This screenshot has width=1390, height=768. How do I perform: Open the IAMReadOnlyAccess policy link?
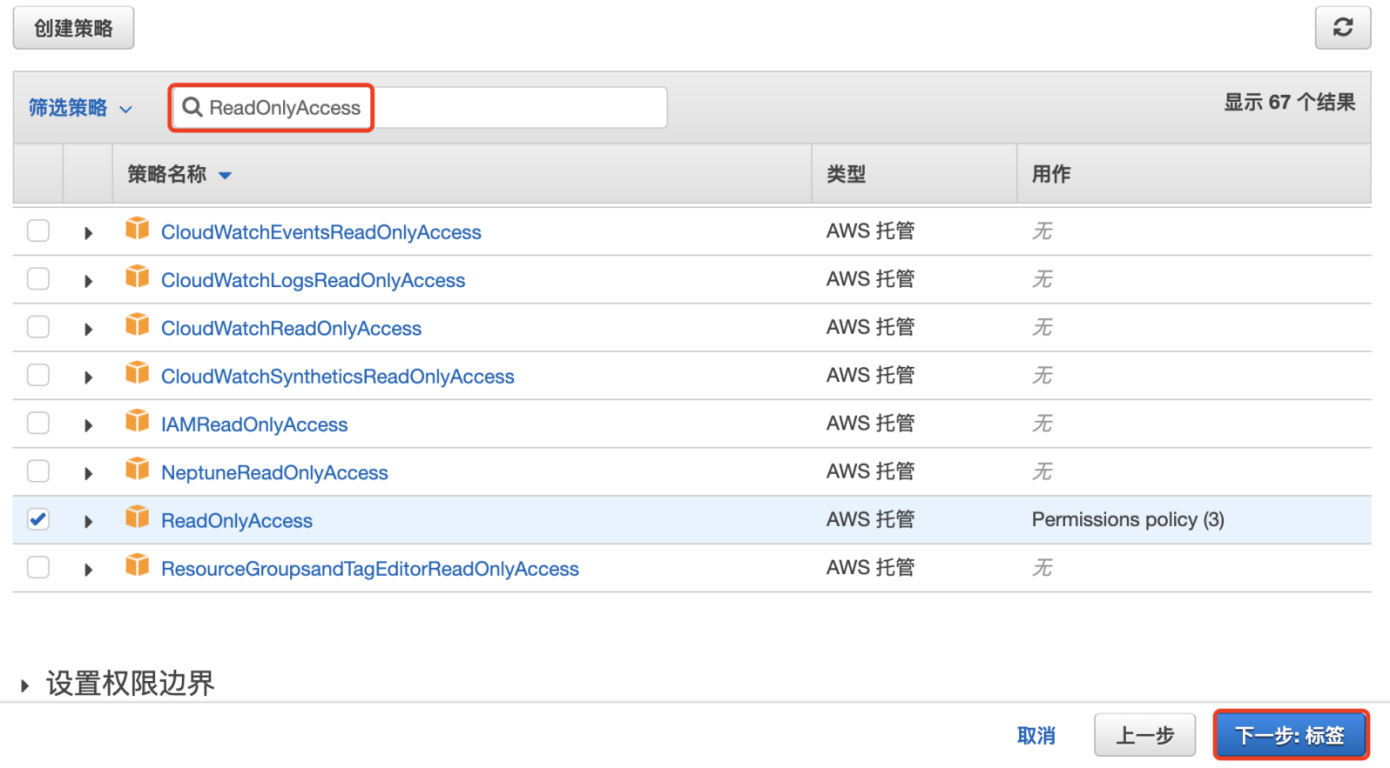click(x=254, y=424)
